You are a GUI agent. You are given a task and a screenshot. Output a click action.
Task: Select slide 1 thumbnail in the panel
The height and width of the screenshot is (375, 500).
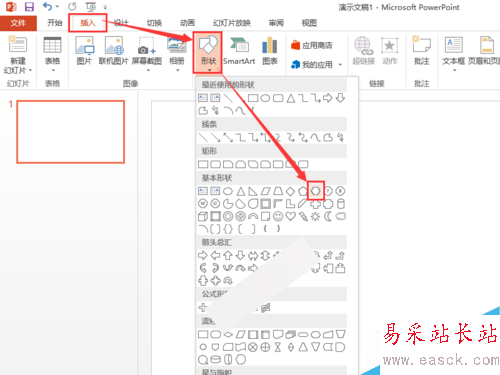click(71, 132)
